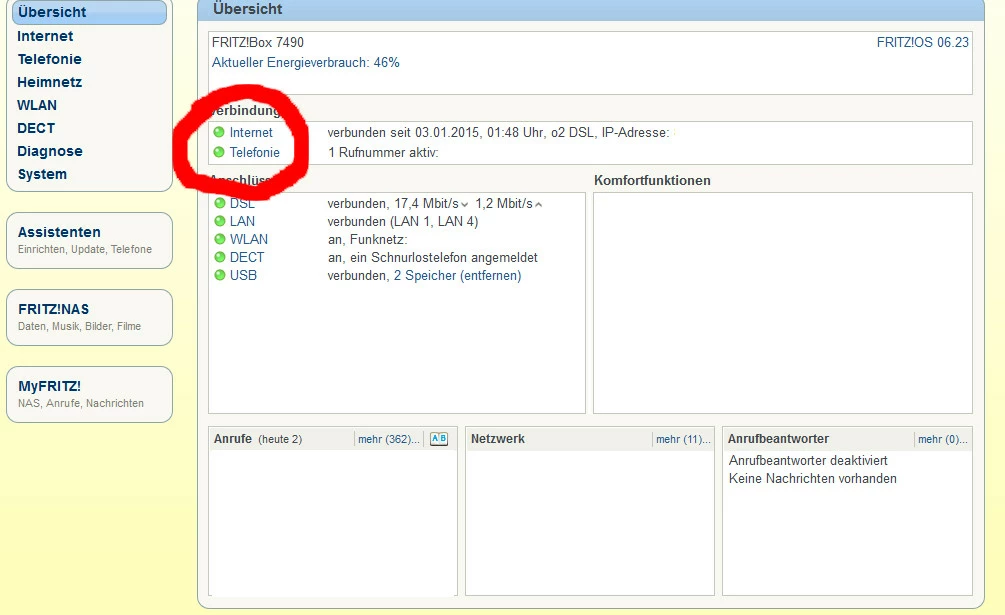
Task: Show more calls via mehr (362)...
Action: 389,439
